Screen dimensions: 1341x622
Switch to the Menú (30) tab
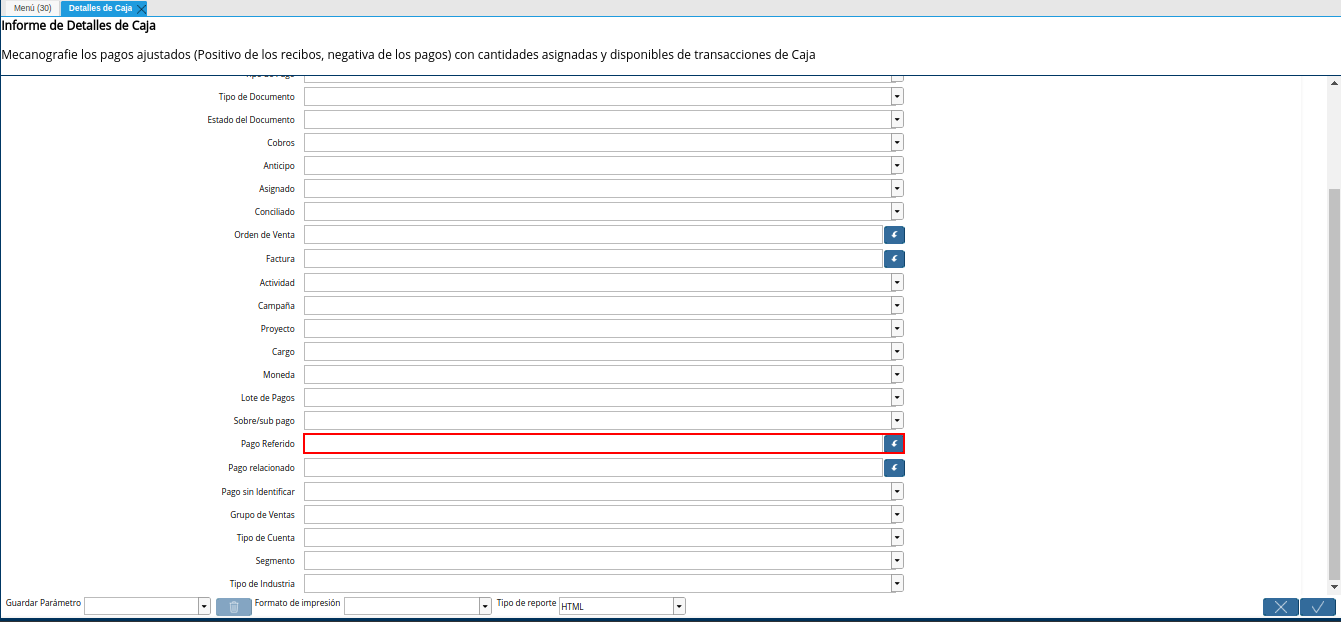(x=33, y=8)
